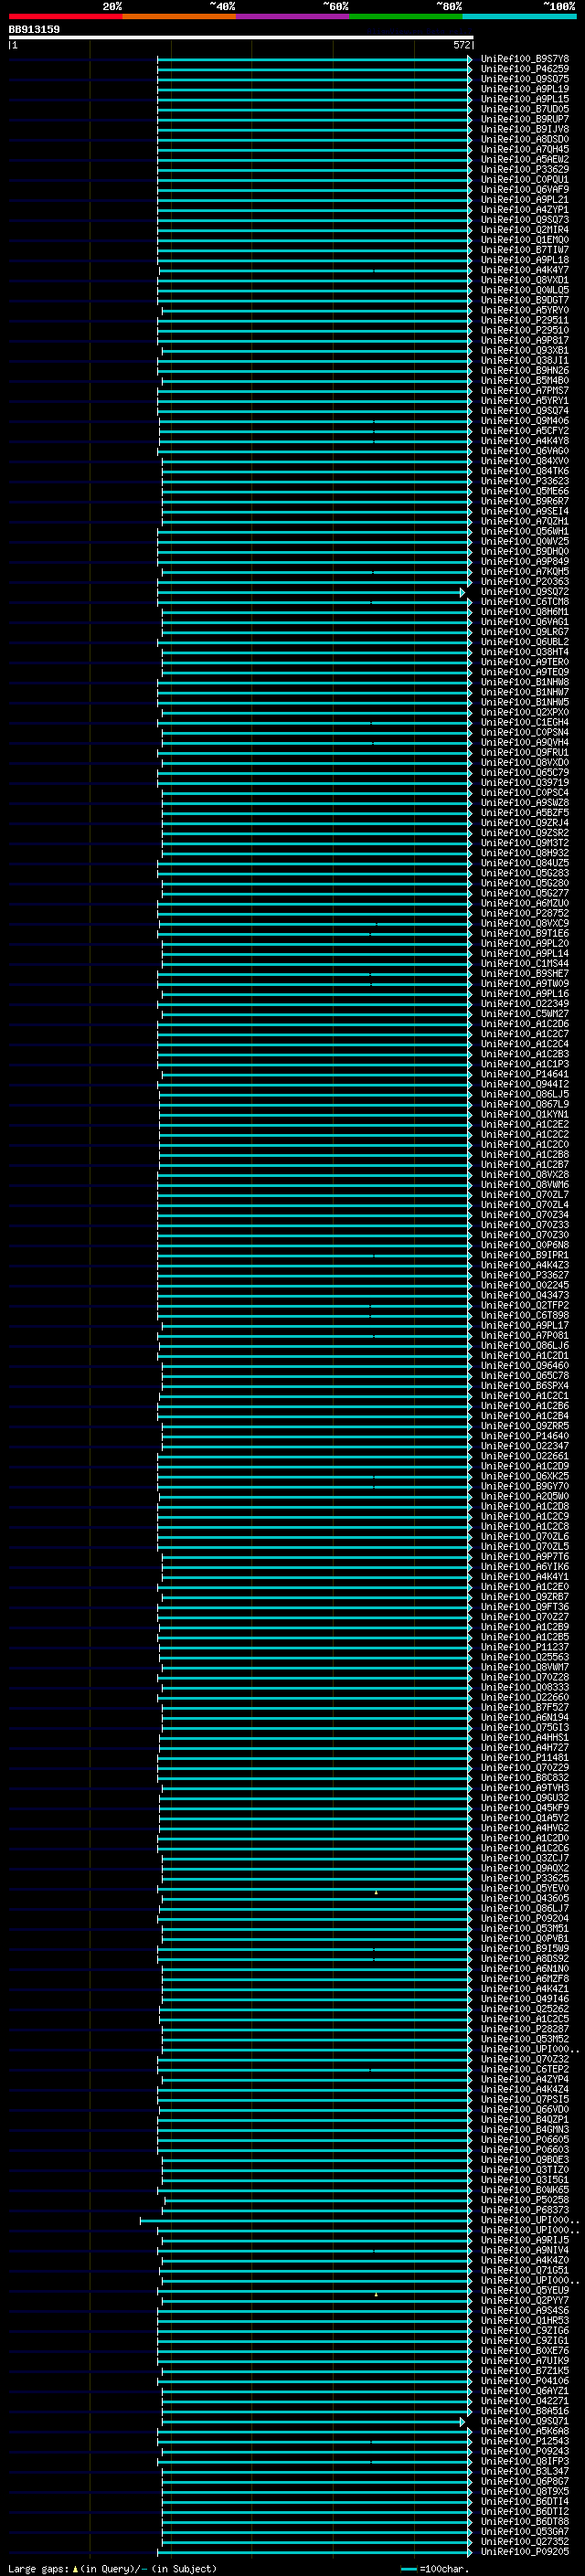Click the UniRef100_Q1EMQ0 label
The height and width of the screenshot is (2576, 585).
point(525,240)
